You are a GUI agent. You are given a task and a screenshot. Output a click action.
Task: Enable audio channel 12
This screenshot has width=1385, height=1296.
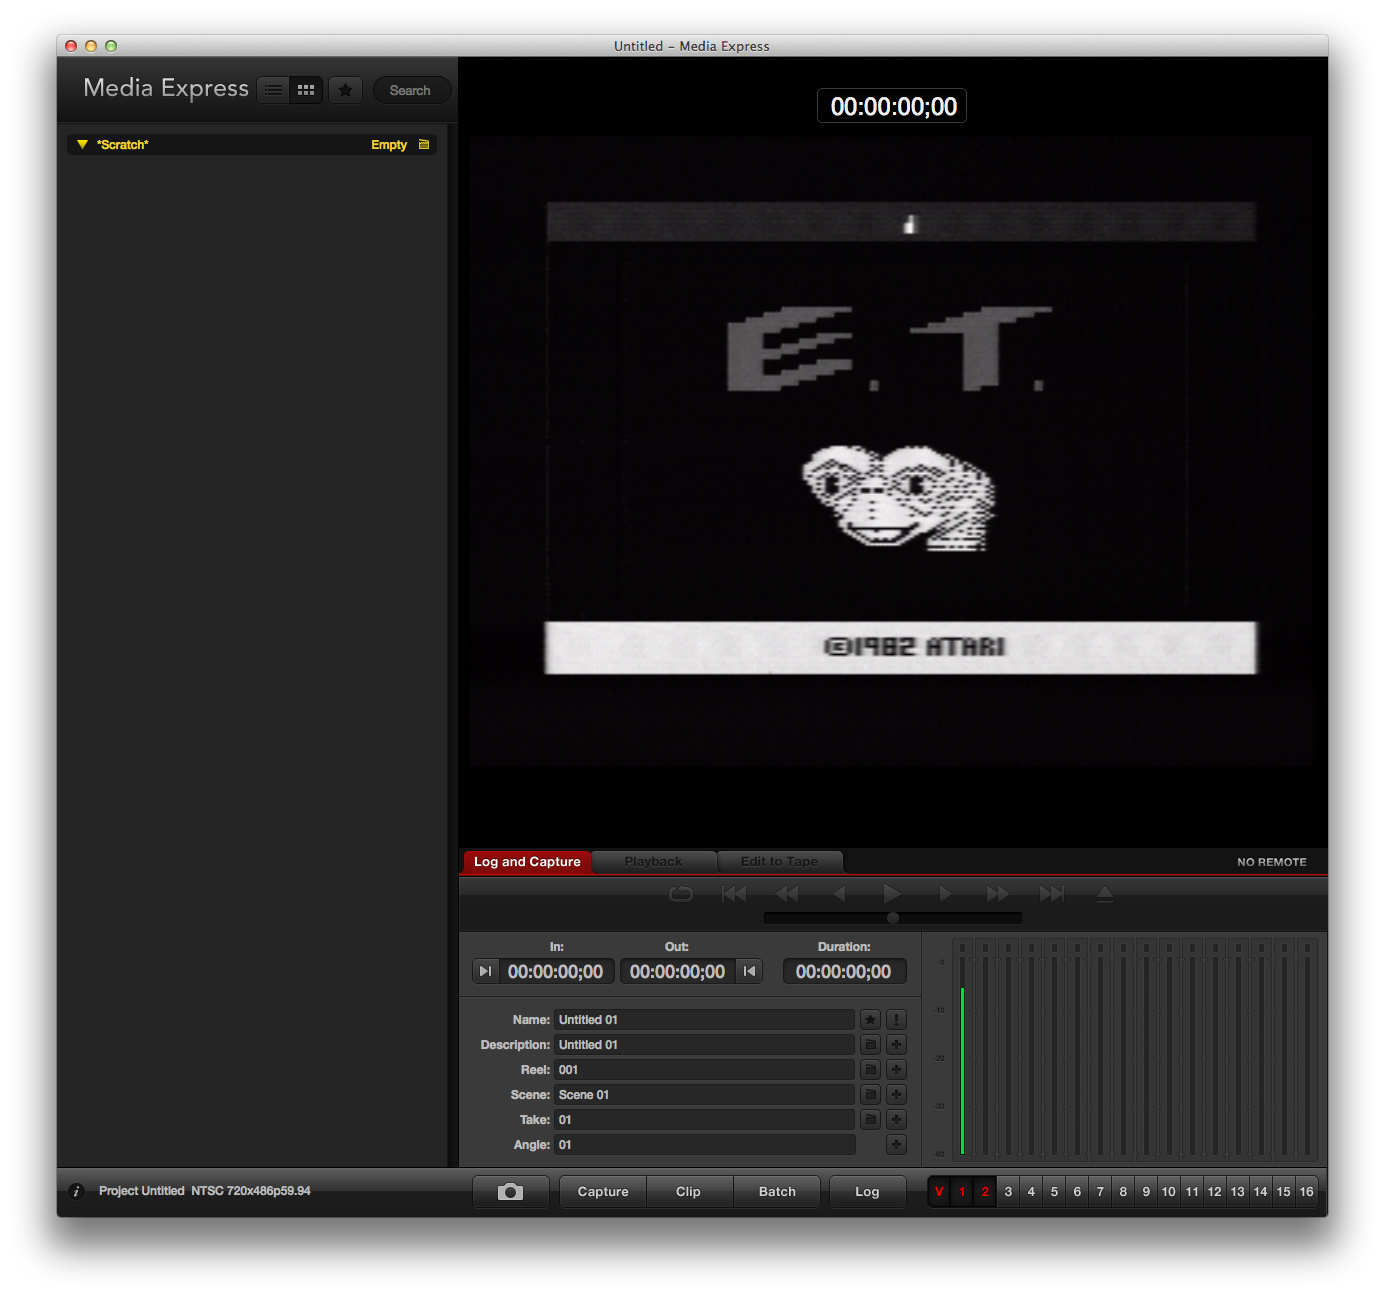(1215, 1192)
